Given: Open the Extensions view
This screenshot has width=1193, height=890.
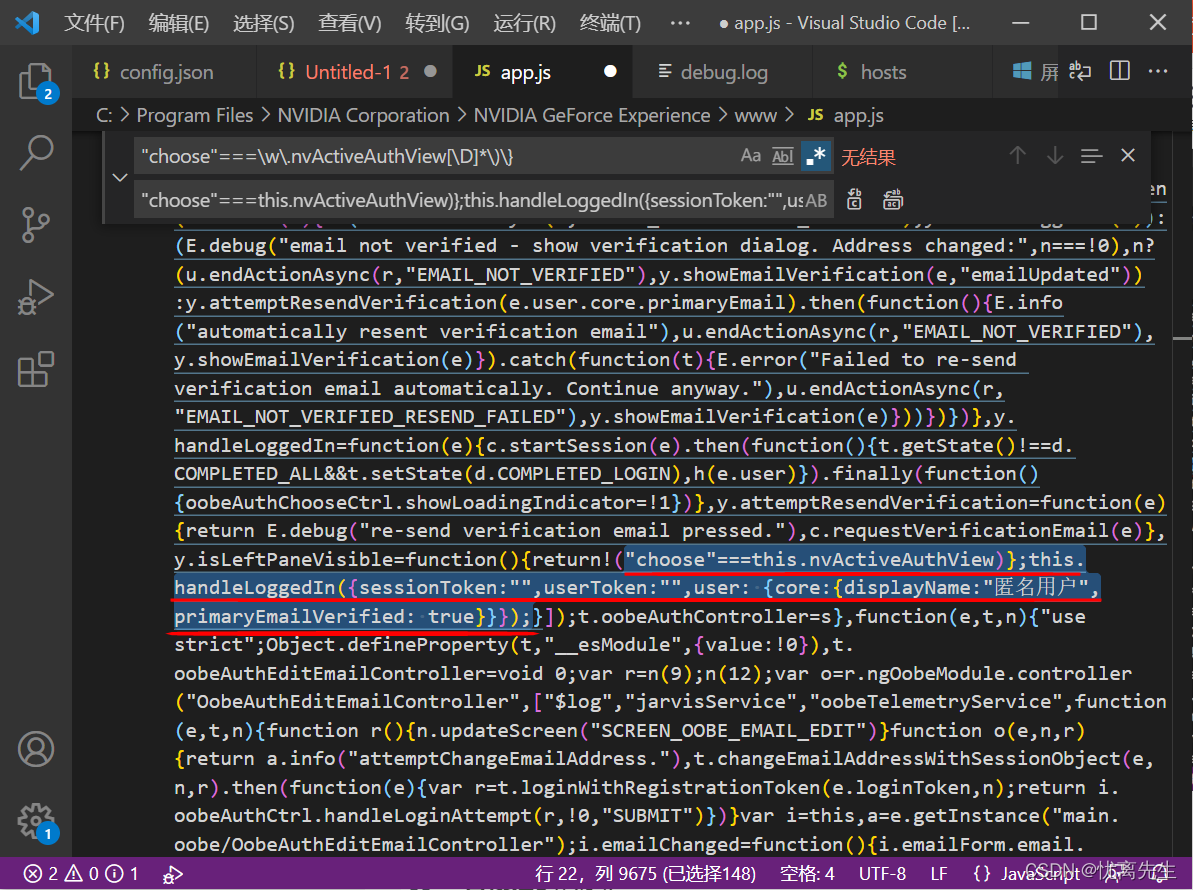Looking at the screenshot, I should [x=37, y=369].
